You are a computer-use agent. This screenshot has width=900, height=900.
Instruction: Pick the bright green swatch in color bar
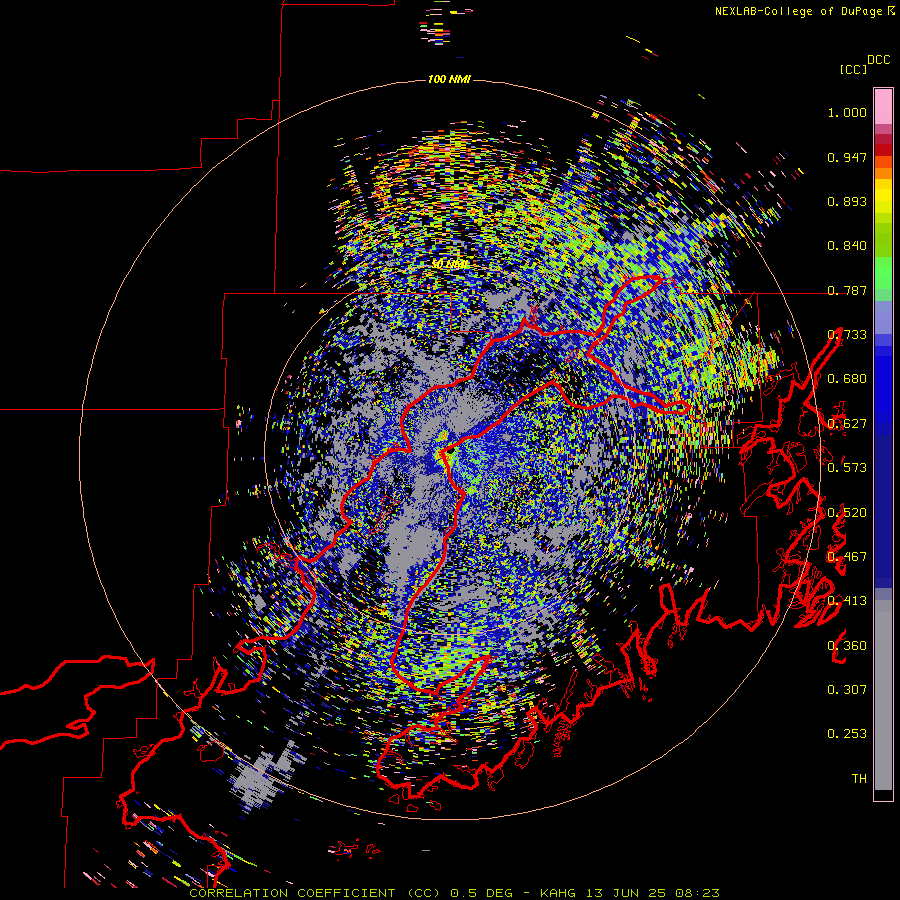coord(883,273)
